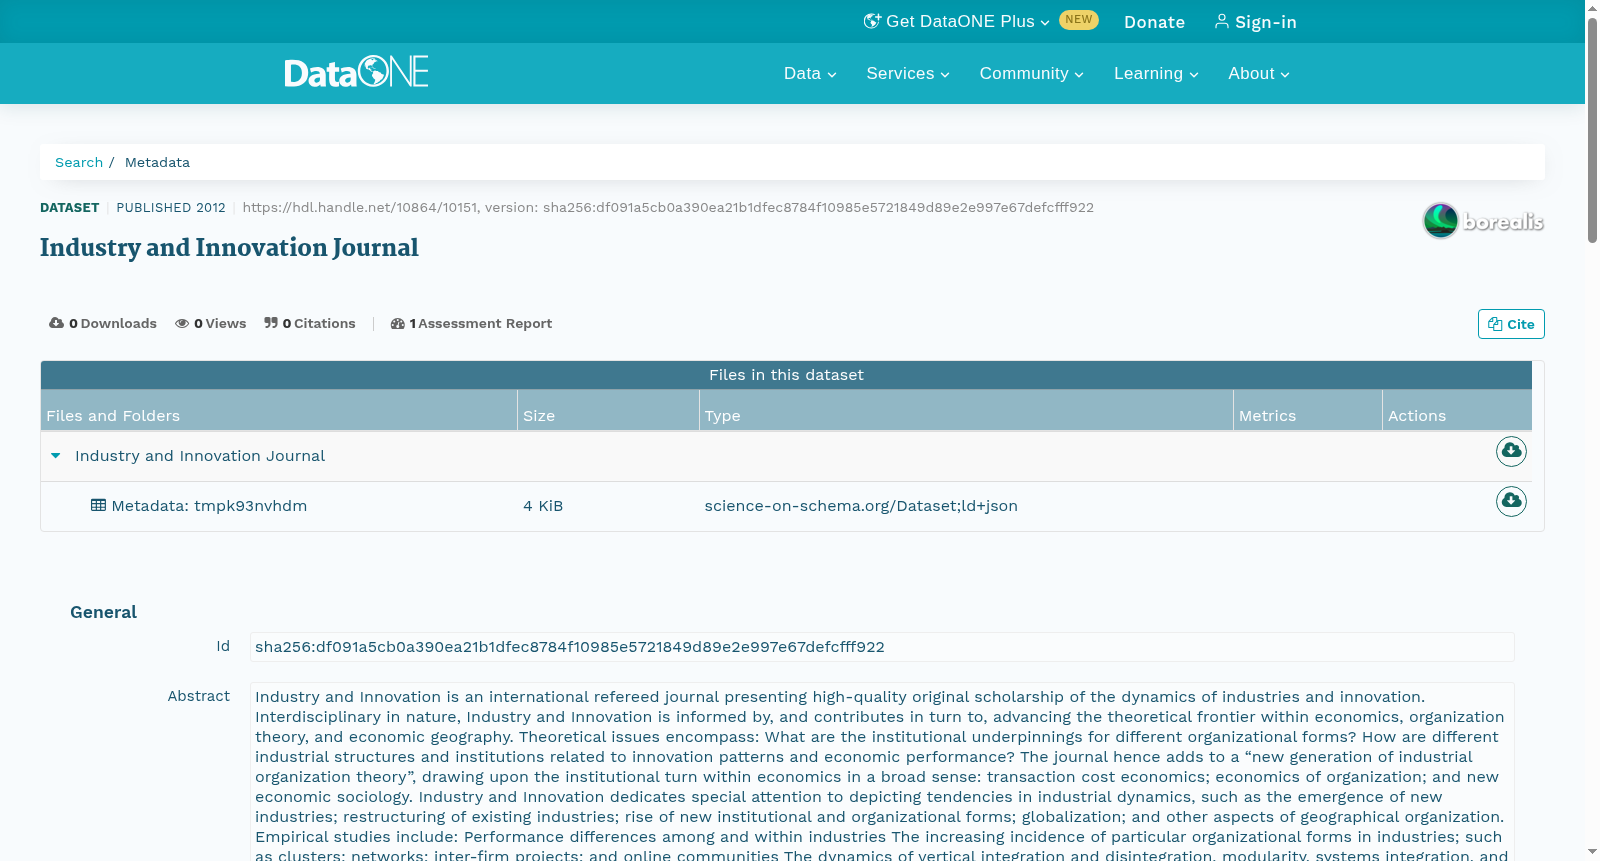
Task: Click the sha256 Id value field
Action: pos(882,647)
